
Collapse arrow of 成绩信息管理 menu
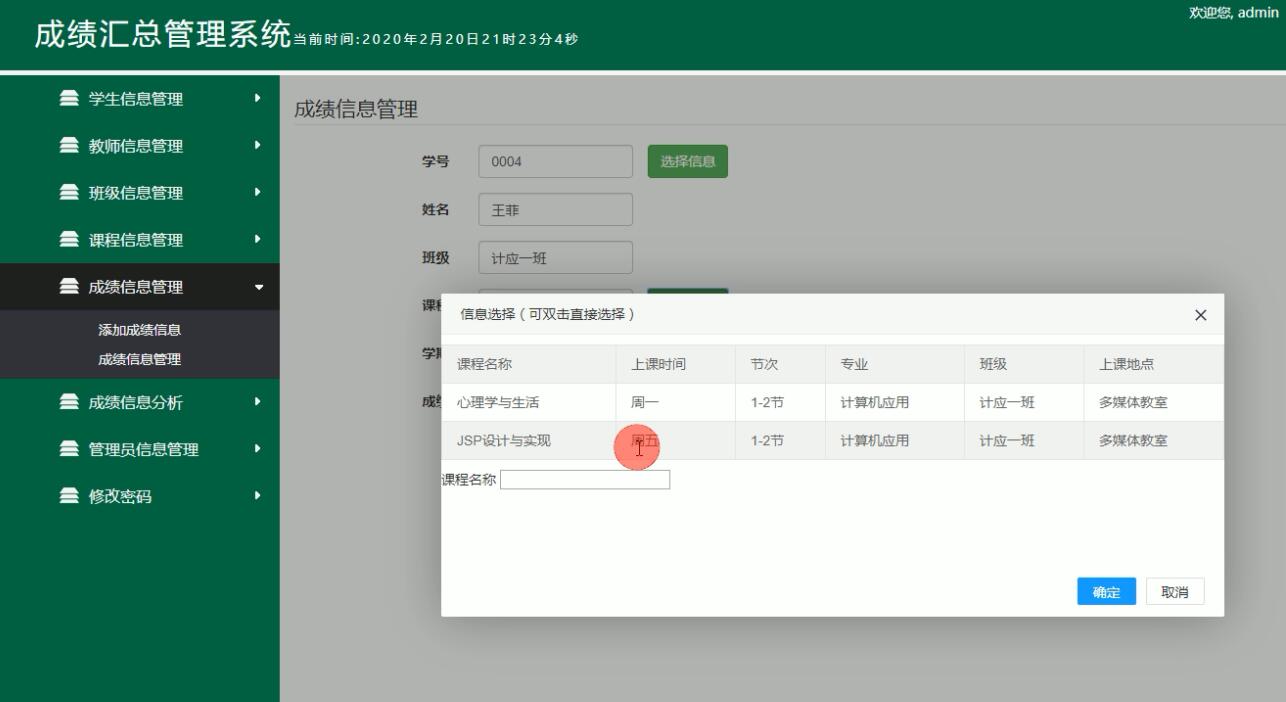pyautogui.click(x=260, y=288)
